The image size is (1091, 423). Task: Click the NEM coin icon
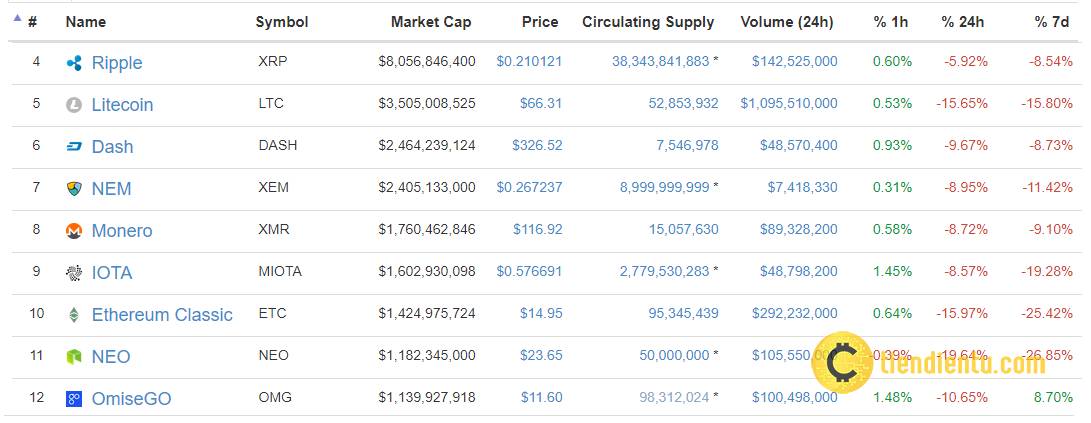[x=74, y=189]
